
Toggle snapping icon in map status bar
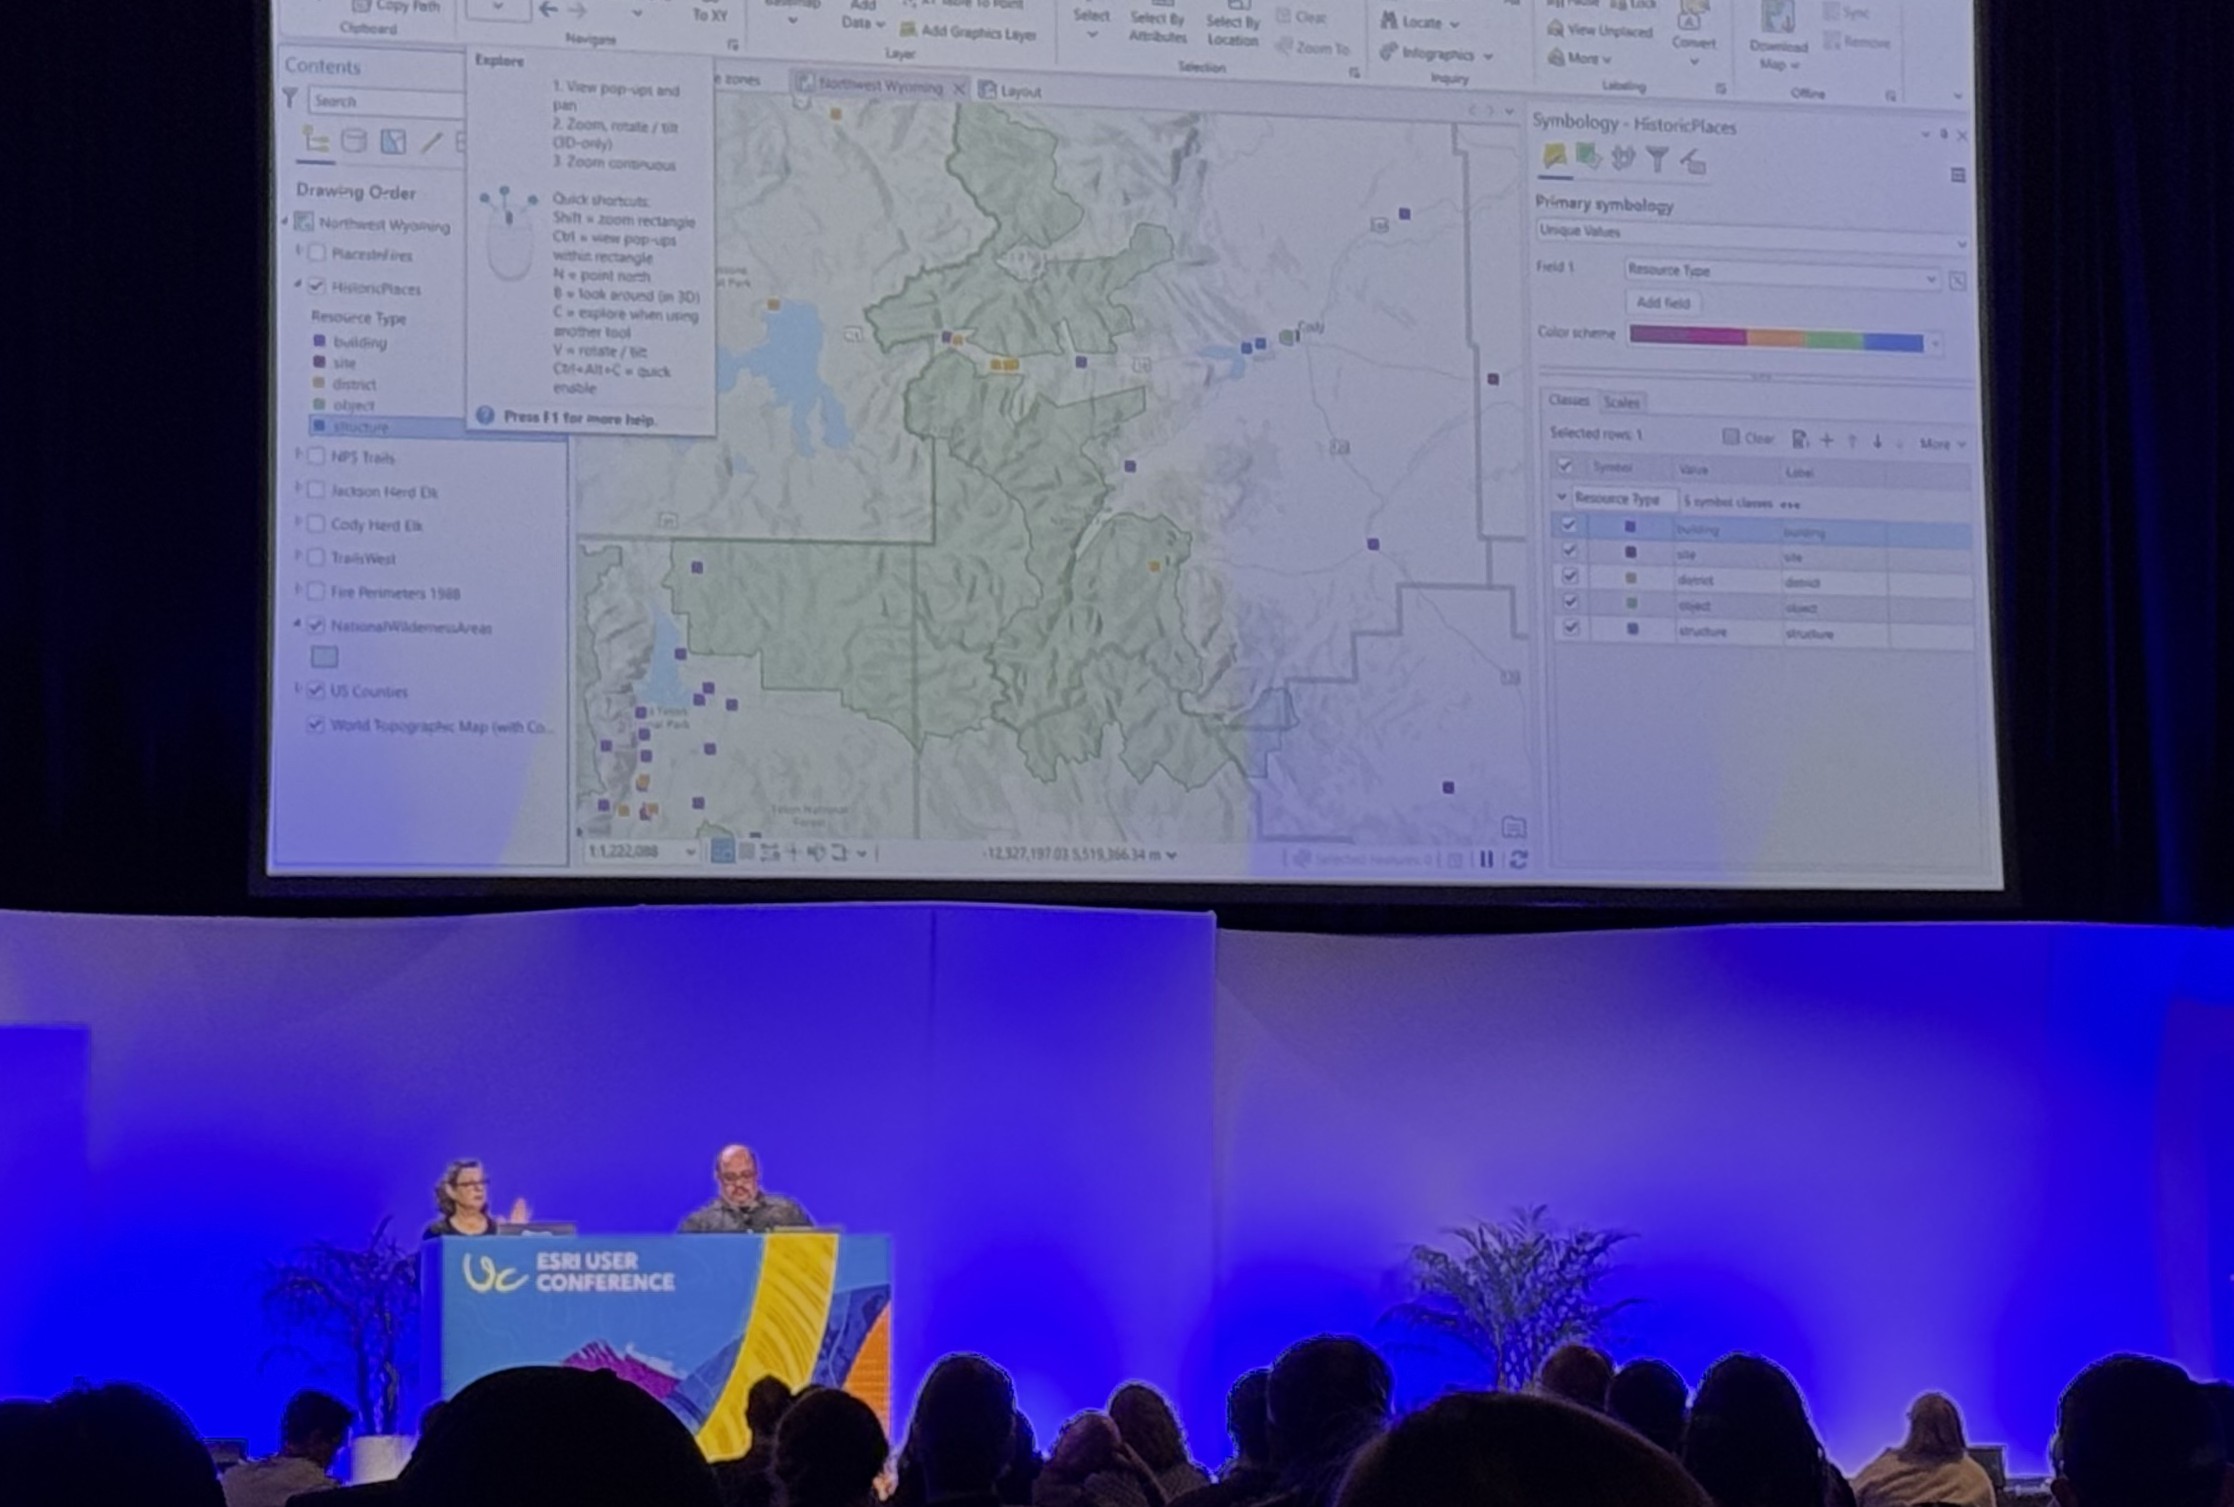coord(721,852)
